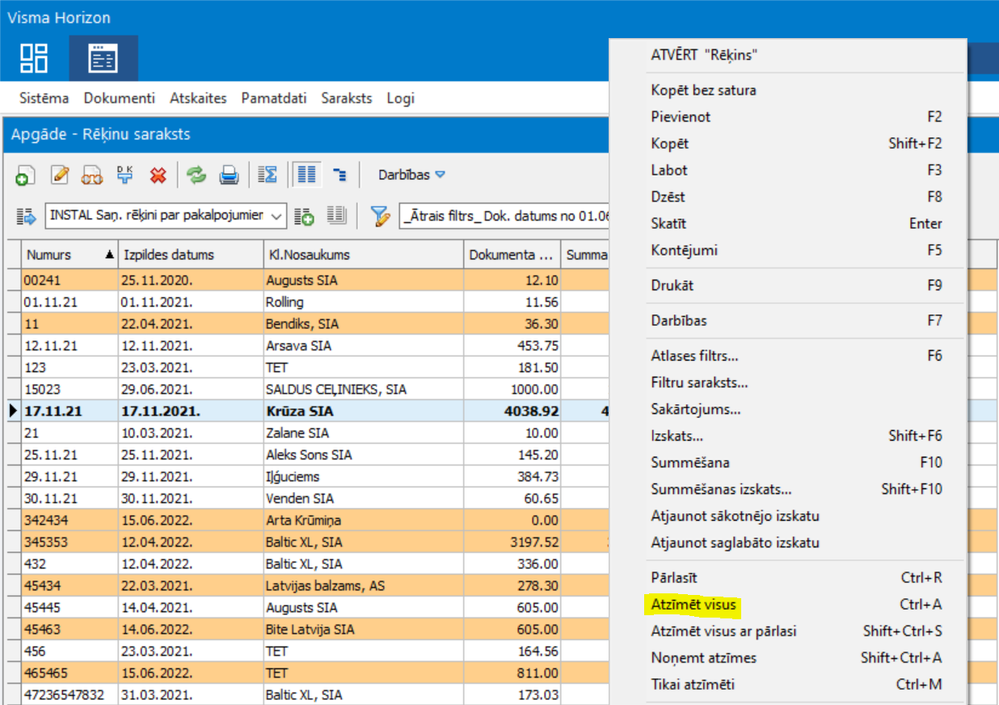Click the summation sigma icon
This screenshot has height=705, width=999.
(x=267, y=175)
